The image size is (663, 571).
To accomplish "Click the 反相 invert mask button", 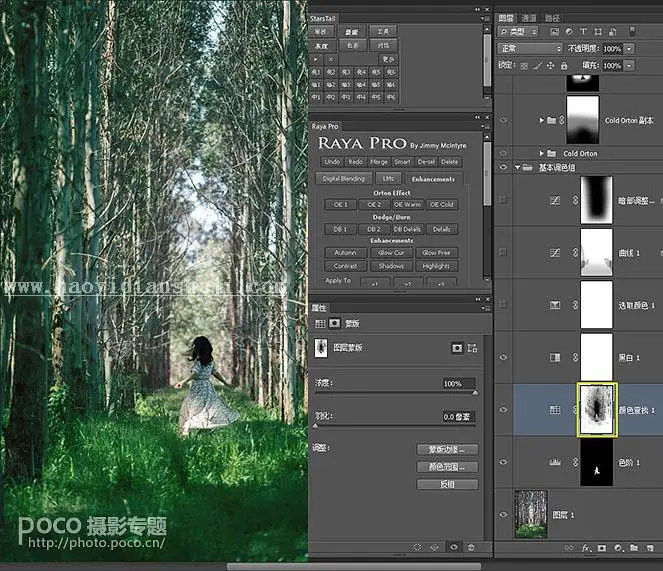I will (447, 484).
